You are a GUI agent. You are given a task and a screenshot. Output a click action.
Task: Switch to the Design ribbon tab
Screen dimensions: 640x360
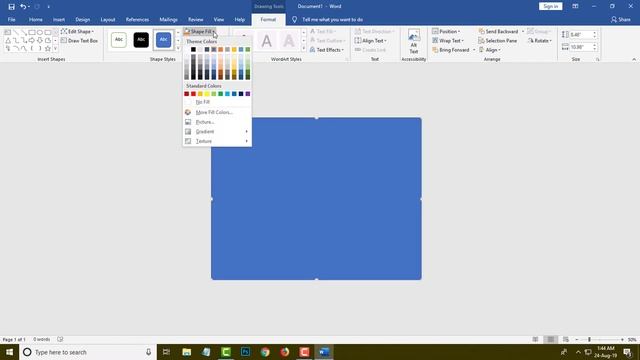(x=82, y=20)
